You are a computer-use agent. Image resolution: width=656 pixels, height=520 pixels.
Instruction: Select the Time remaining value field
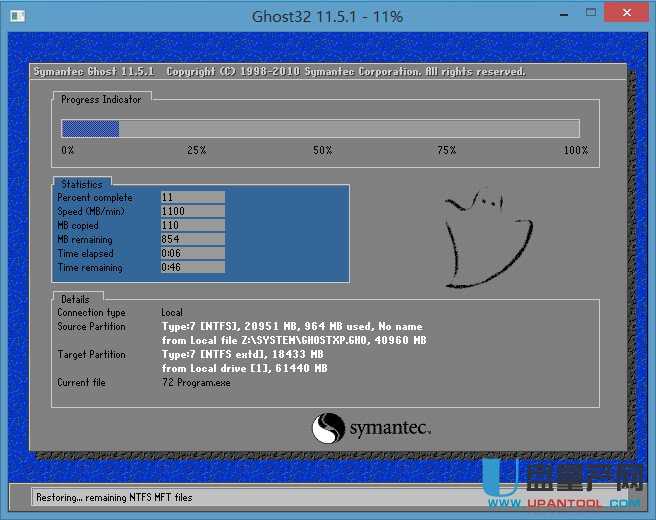tap(192, 268)
